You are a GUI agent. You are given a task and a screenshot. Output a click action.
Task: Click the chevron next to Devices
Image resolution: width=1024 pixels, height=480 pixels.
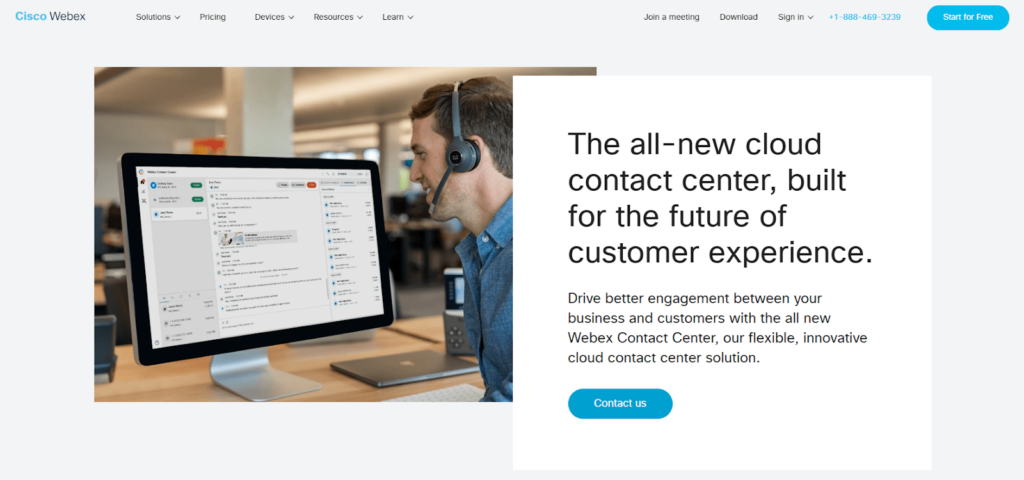tap(291, 18)
